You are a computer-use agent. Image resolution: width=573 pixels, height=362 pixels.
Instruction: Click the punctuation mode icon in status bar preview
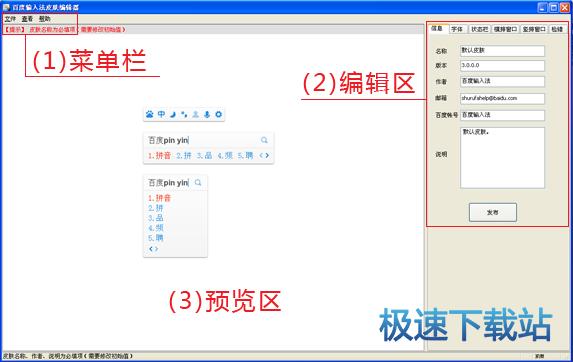coord(184,114)
